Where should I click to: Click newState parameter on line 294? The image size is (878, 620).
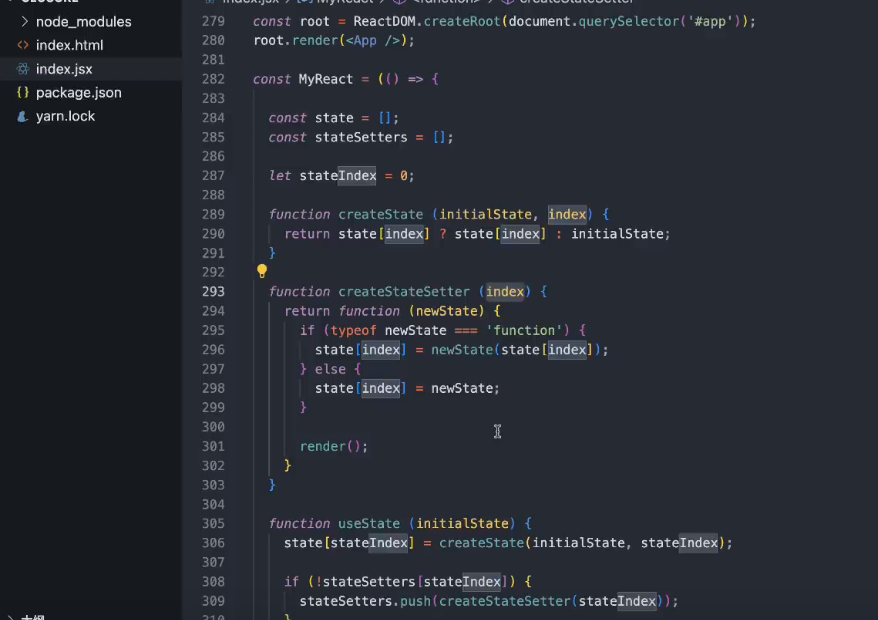click(x=446, y=311)
